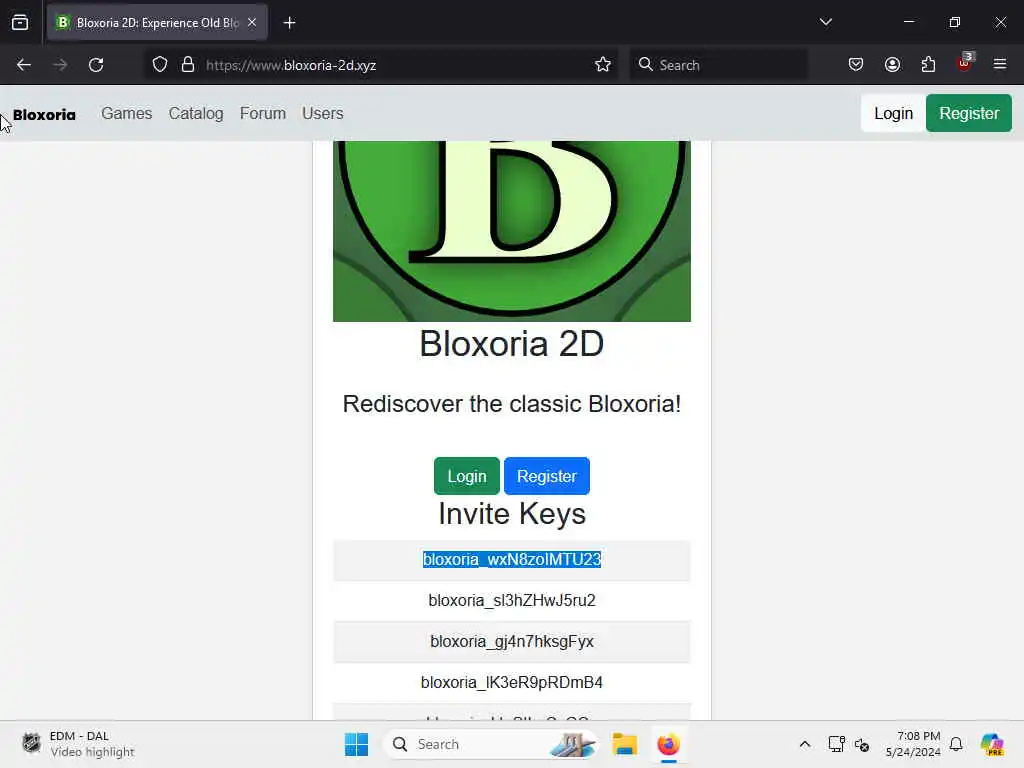Open Firefox application menu
The width and height of the screenshot is (1024, 768).
1000,65
